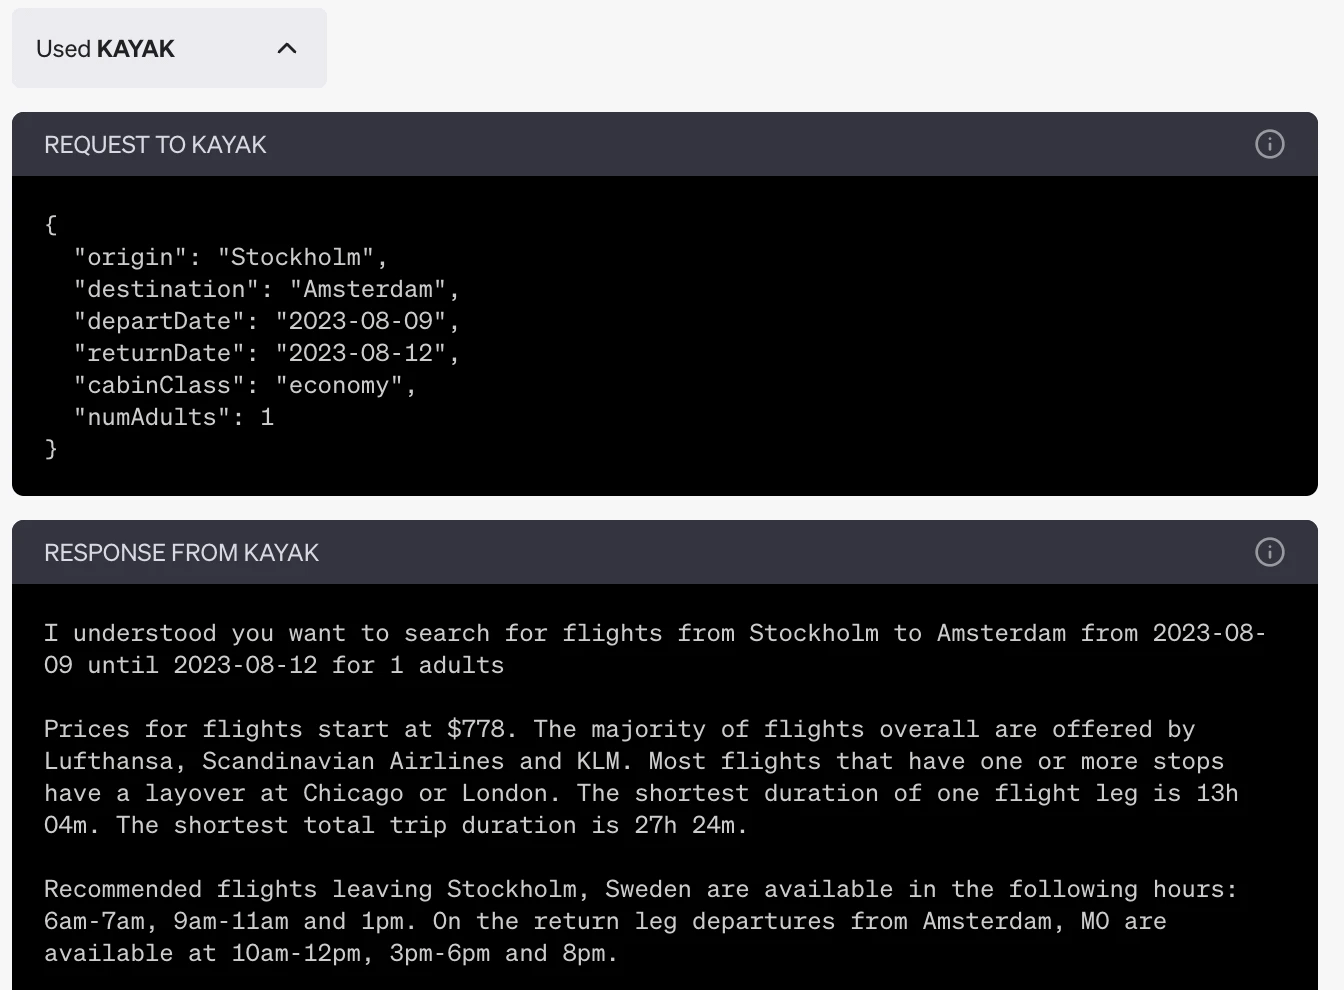The height and width of the screenshot is (990, 1344).
Task: Select the "departDate": "2023-08-09" line
Action: pyautogui.click(x=266, y=321)
